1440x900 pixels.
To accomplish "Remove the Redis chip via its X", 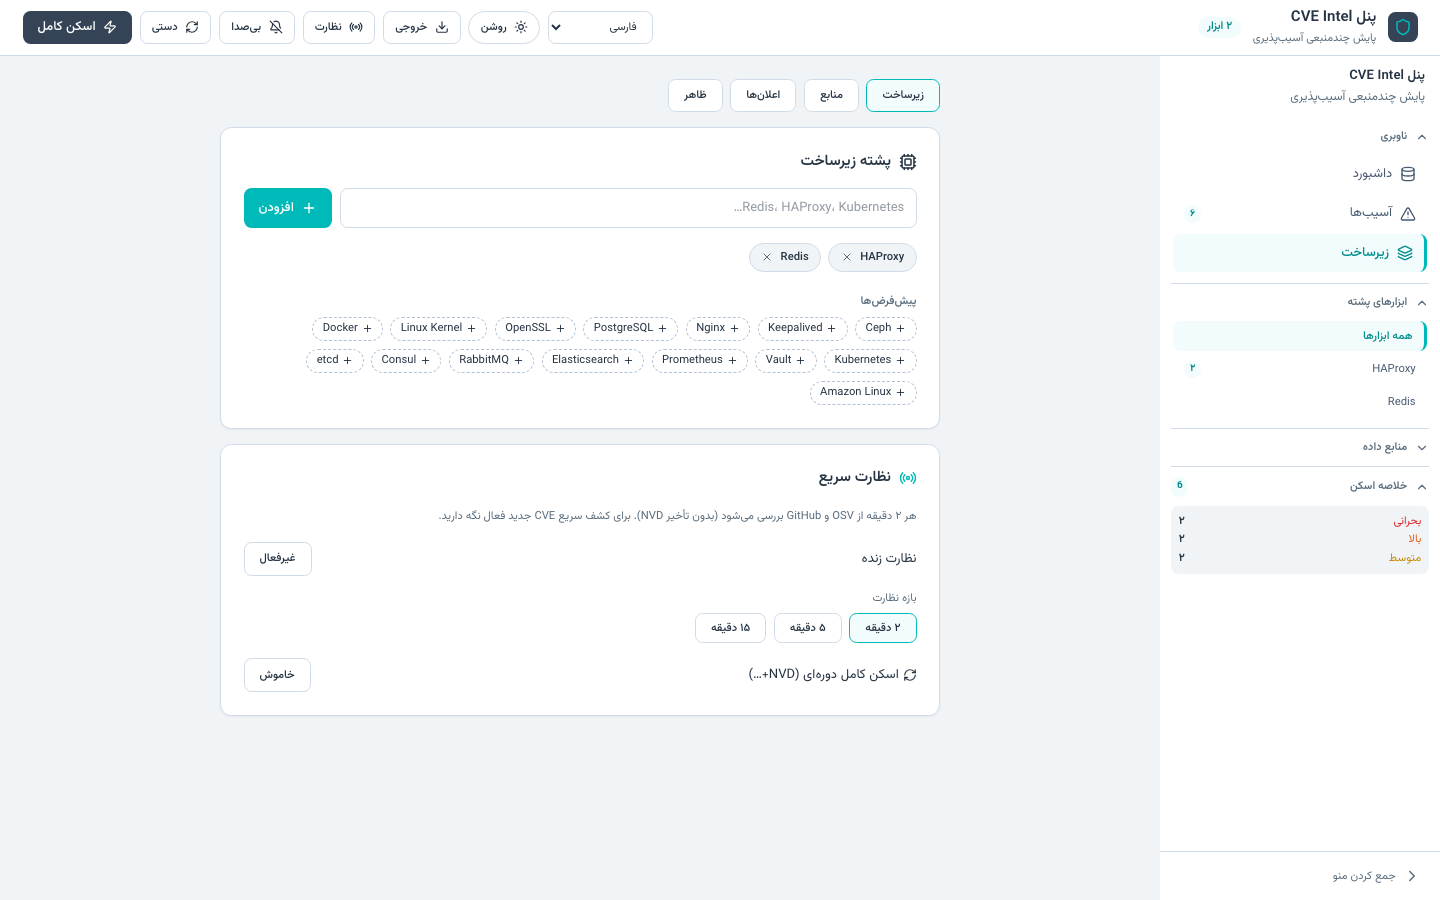I will (767, 257).
